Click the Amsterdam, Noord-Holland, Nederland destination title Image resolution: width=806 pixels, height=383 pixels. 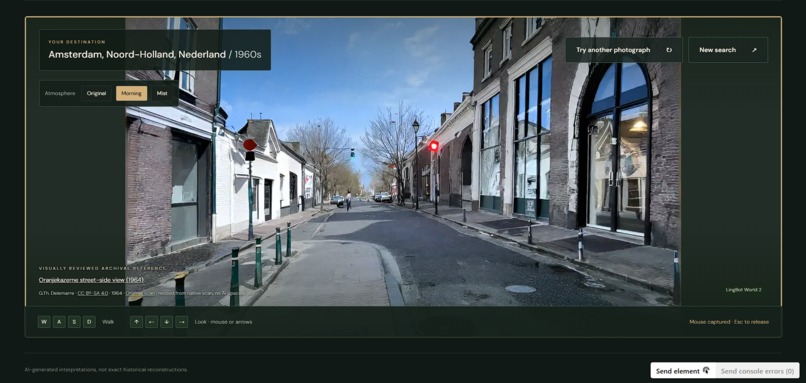137,54
